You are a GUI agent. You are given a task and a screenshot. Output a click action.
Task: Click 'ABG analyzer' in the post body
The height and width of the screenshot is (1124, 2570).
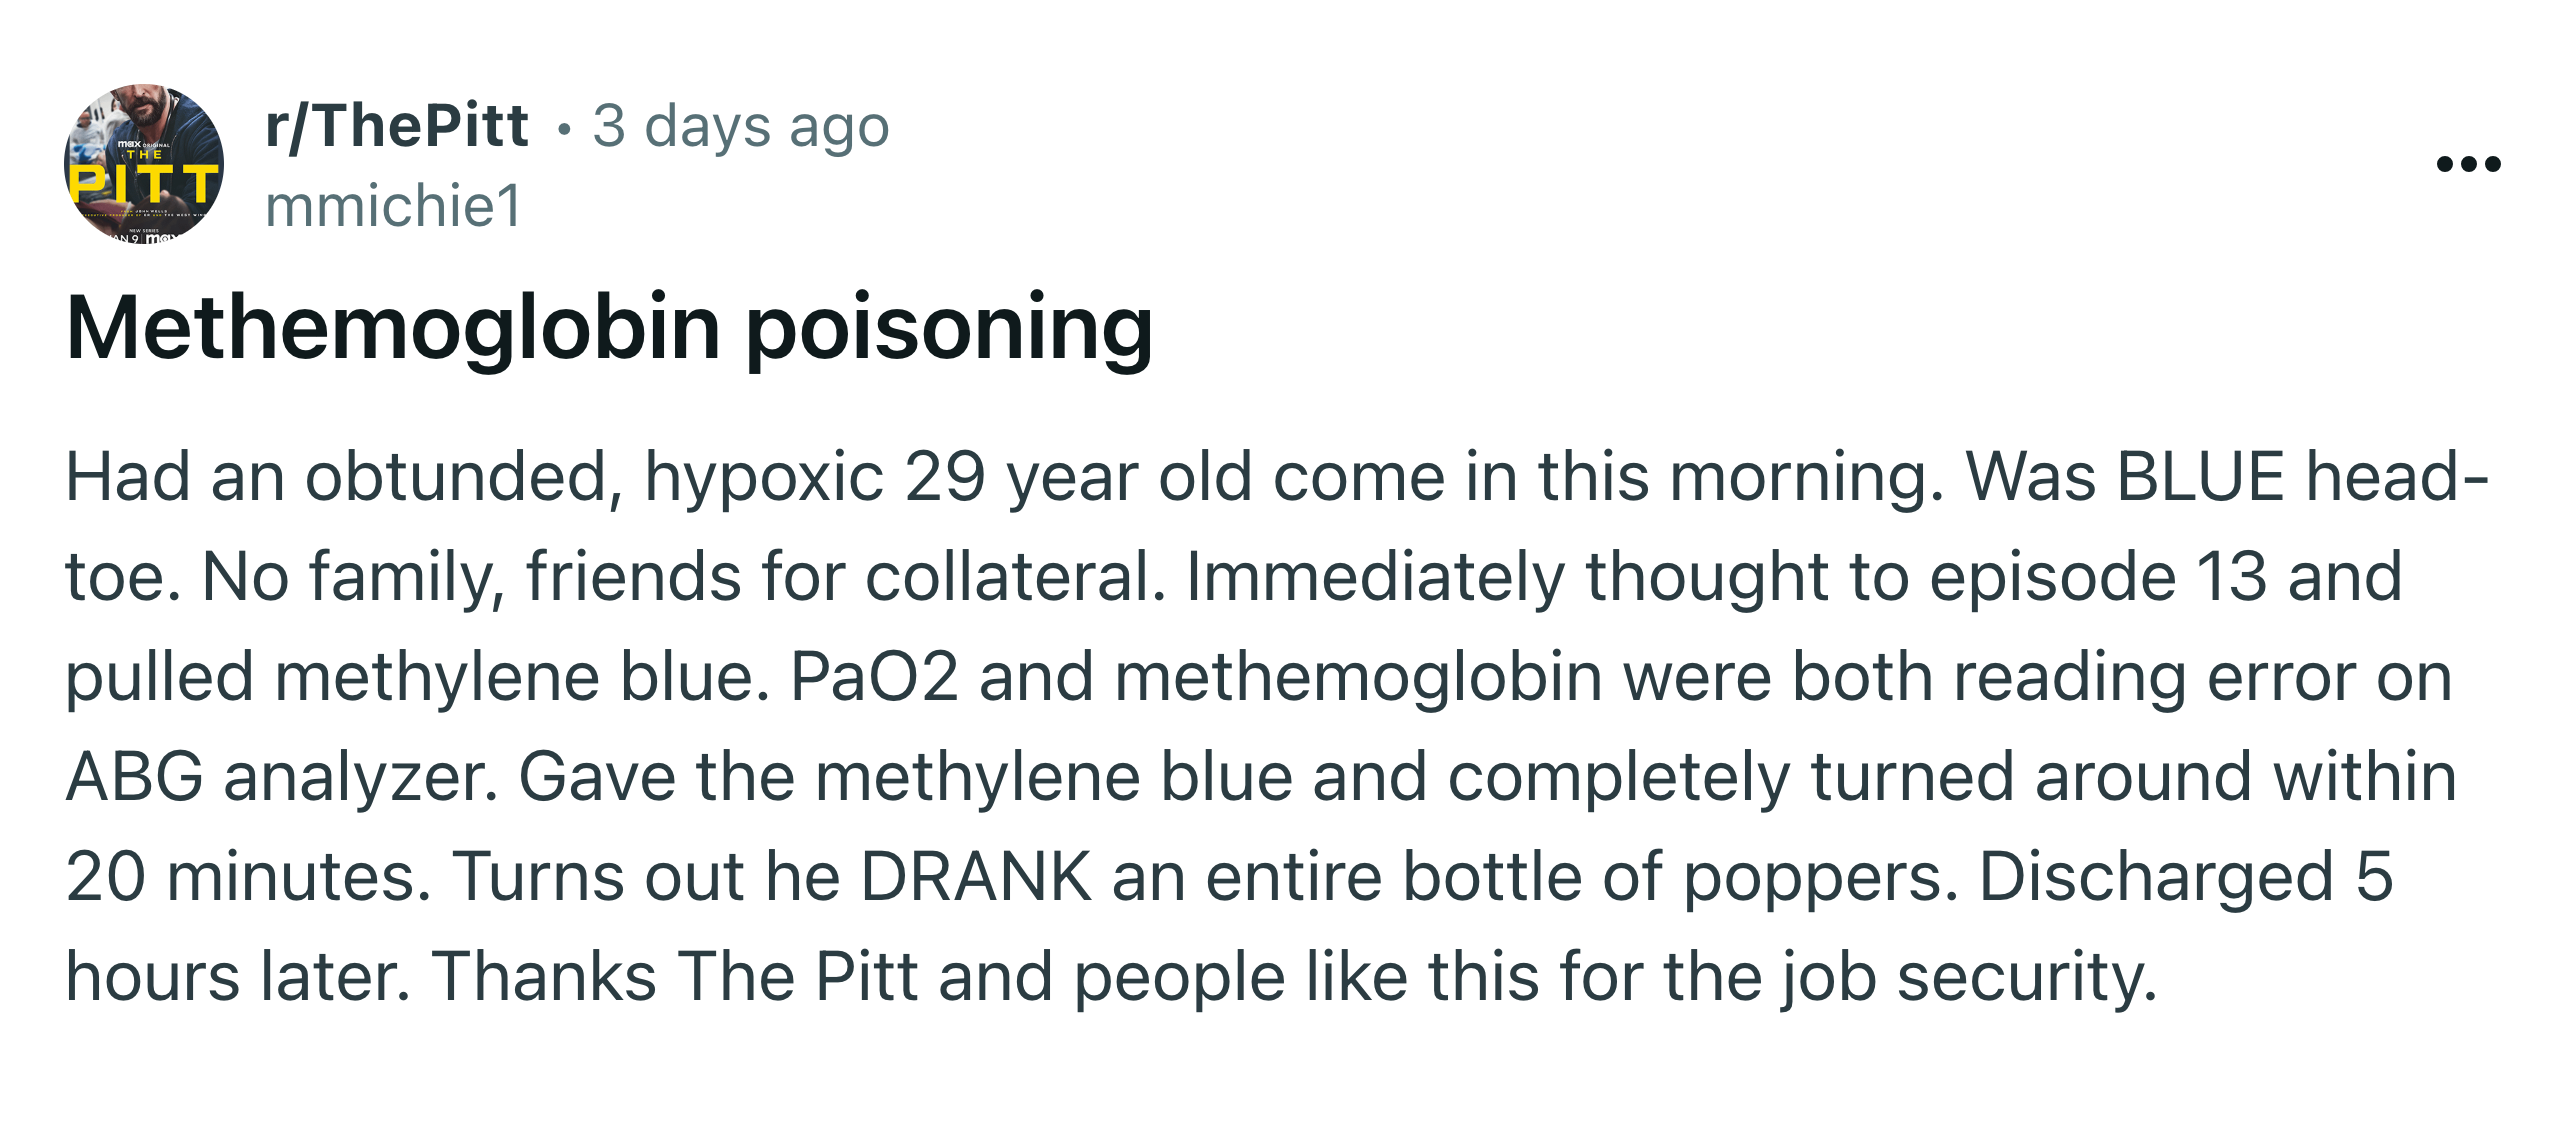281,777
